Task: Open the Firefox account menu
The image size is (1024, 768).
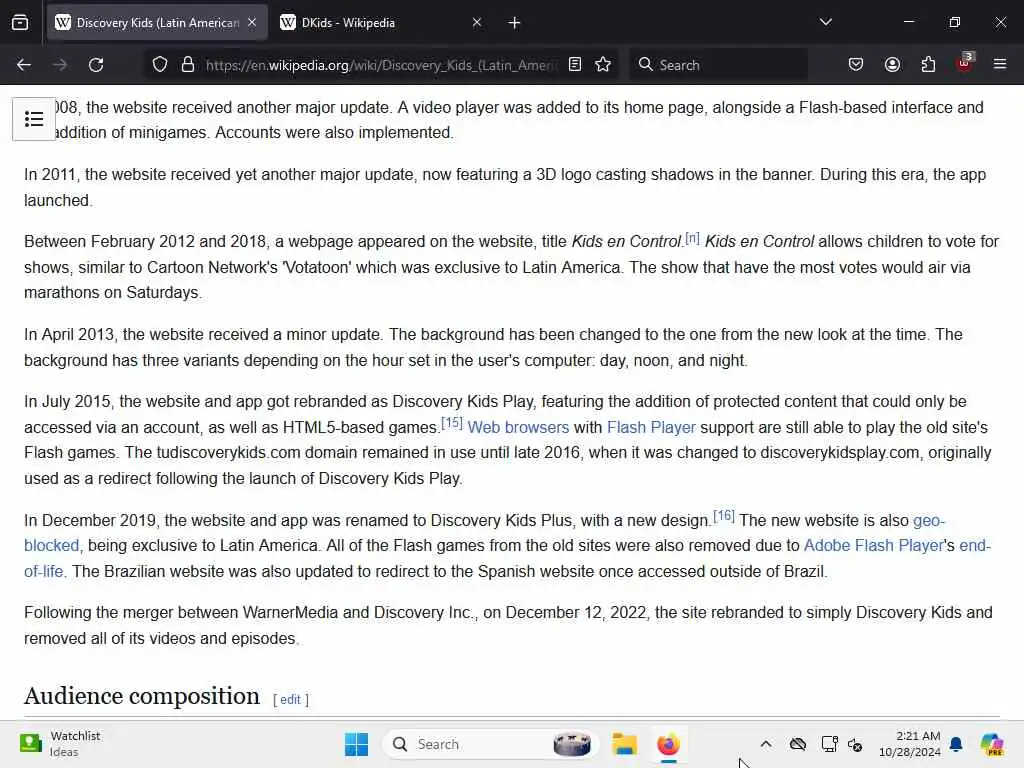Action: pyautogui.click(x=892, y=65)
